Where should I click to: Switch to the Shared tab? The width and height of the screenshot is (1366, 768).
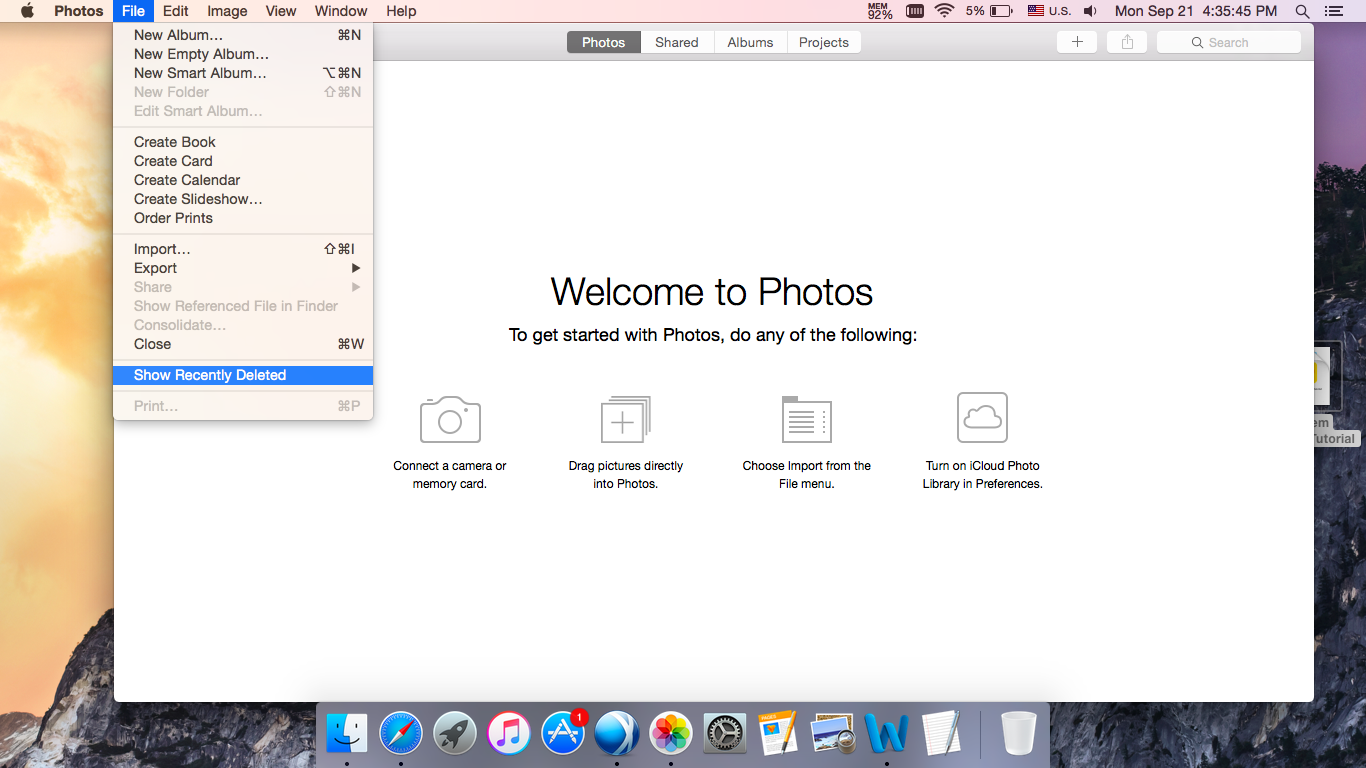tap(677, 42)
